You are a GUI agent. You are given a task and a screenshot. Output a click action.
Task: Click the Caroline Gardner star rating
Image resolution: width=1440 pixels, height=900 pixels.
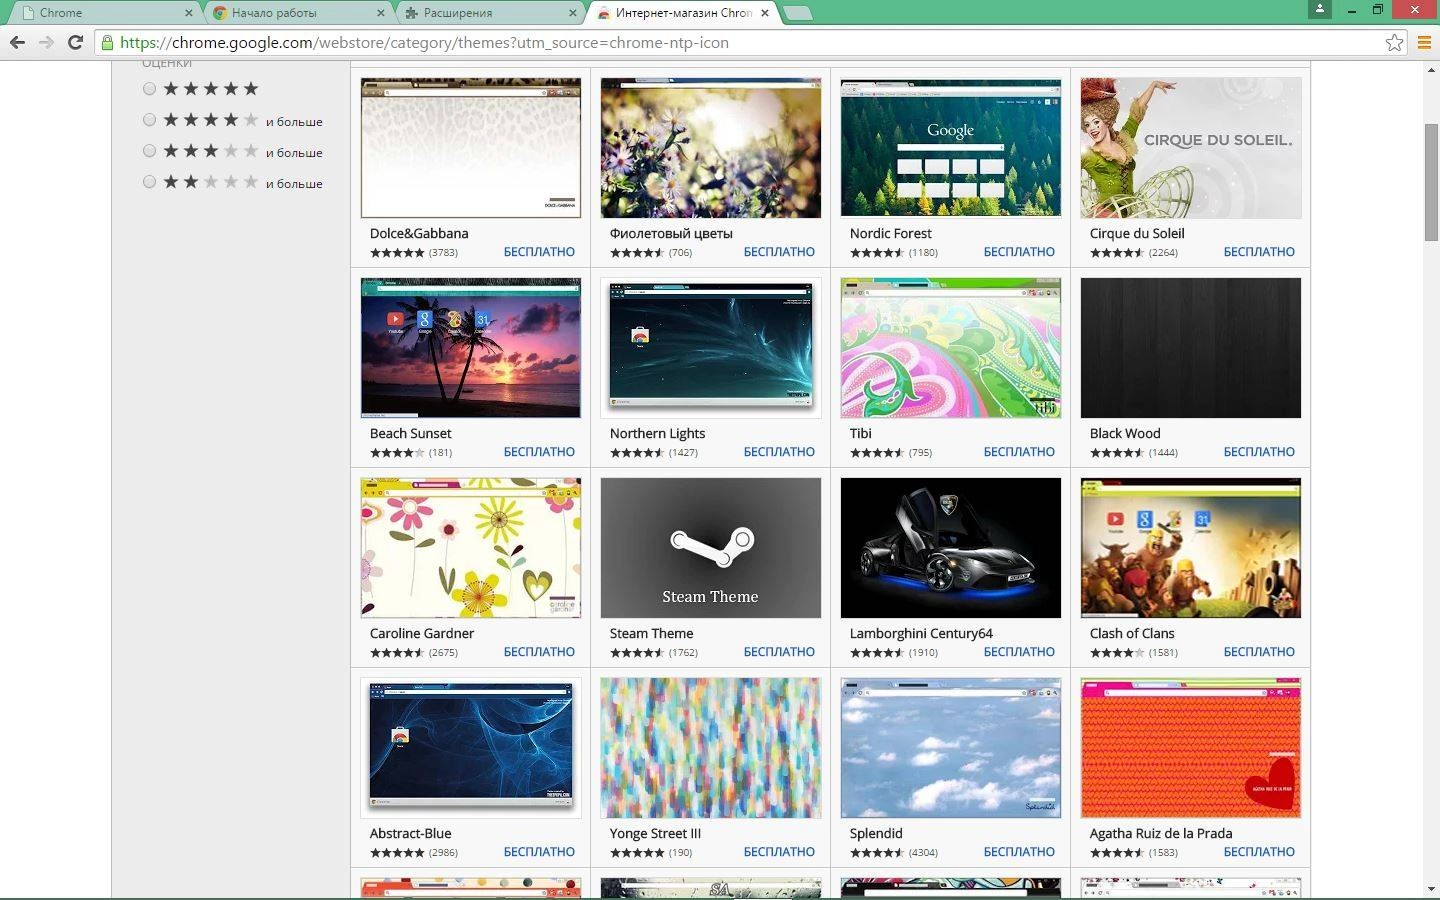coord(397,653)
